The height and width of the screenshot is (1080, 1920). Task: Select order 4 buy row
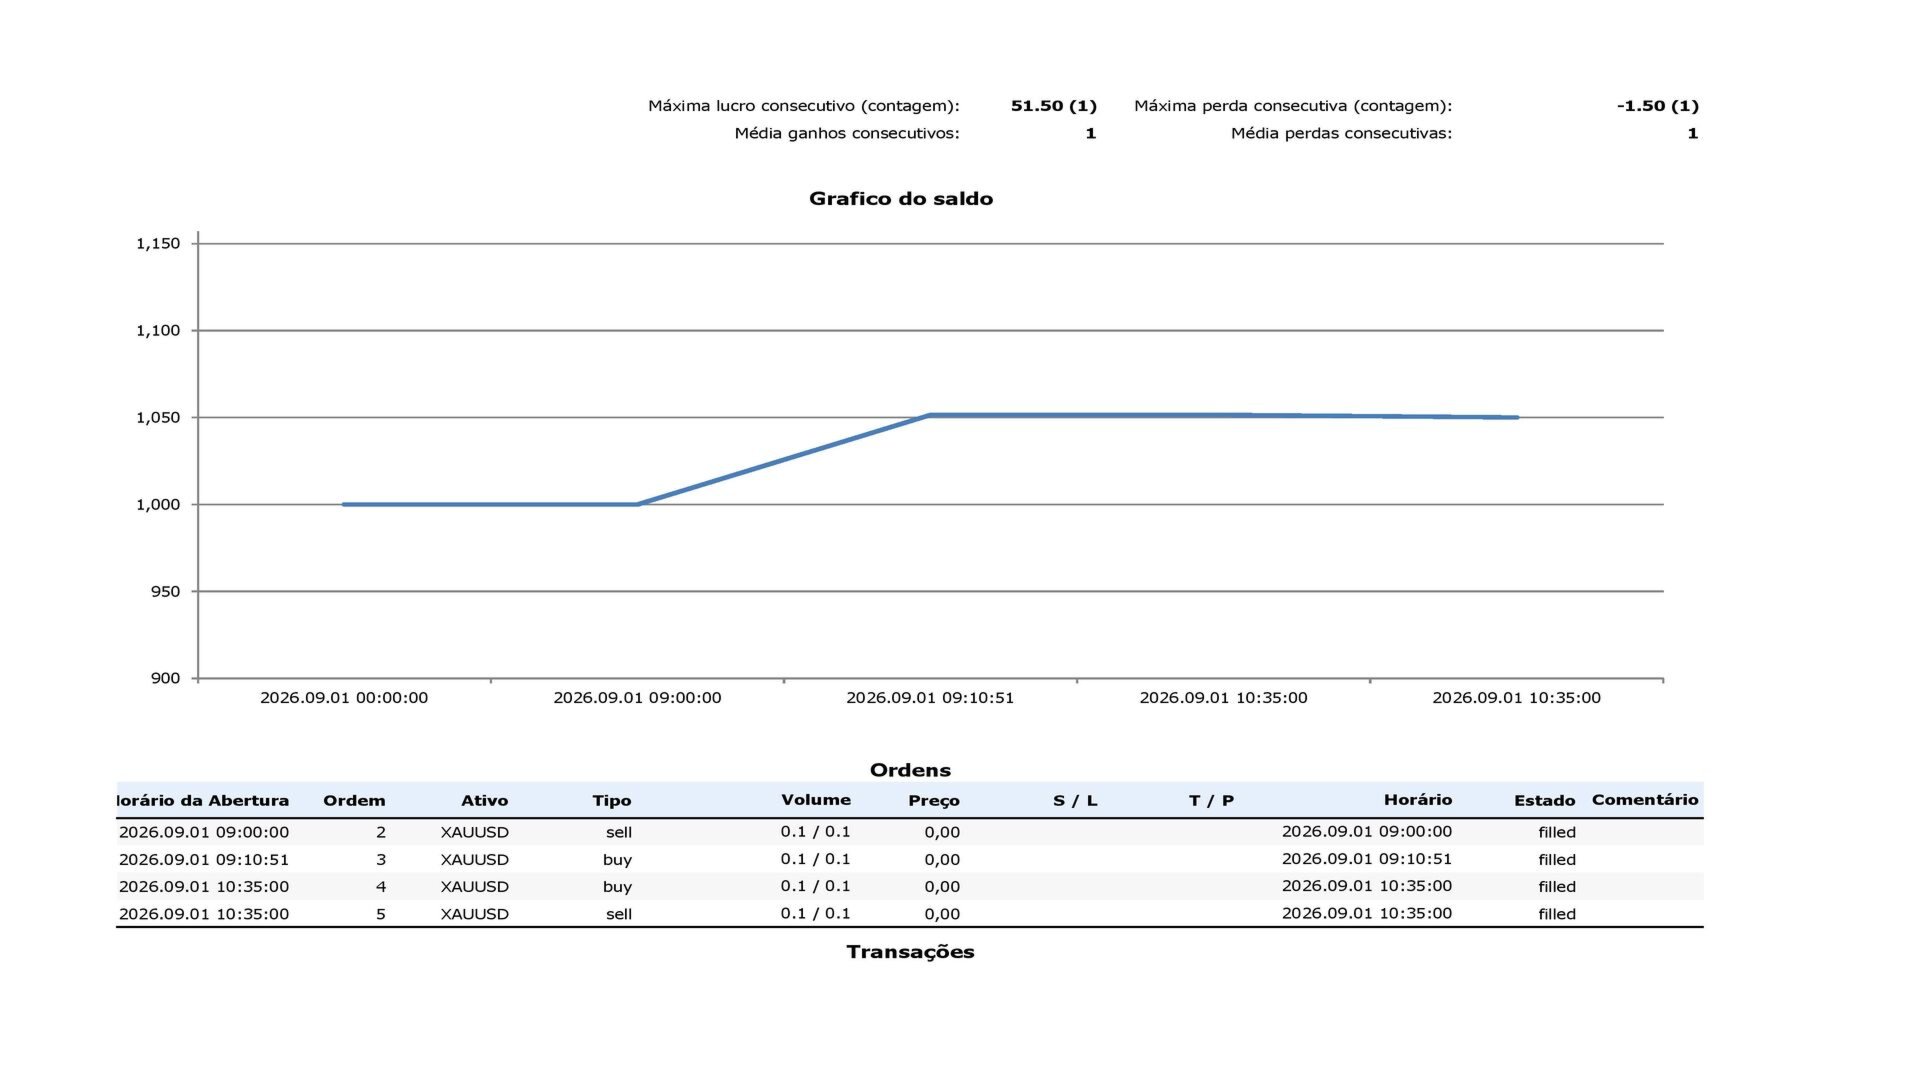[910, 886]
